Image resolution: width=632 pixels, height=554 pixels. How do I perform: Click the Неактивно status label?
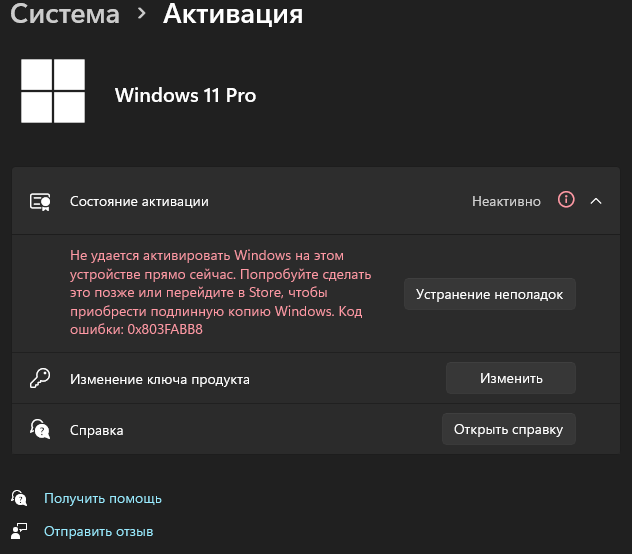(x=506, y=201)
